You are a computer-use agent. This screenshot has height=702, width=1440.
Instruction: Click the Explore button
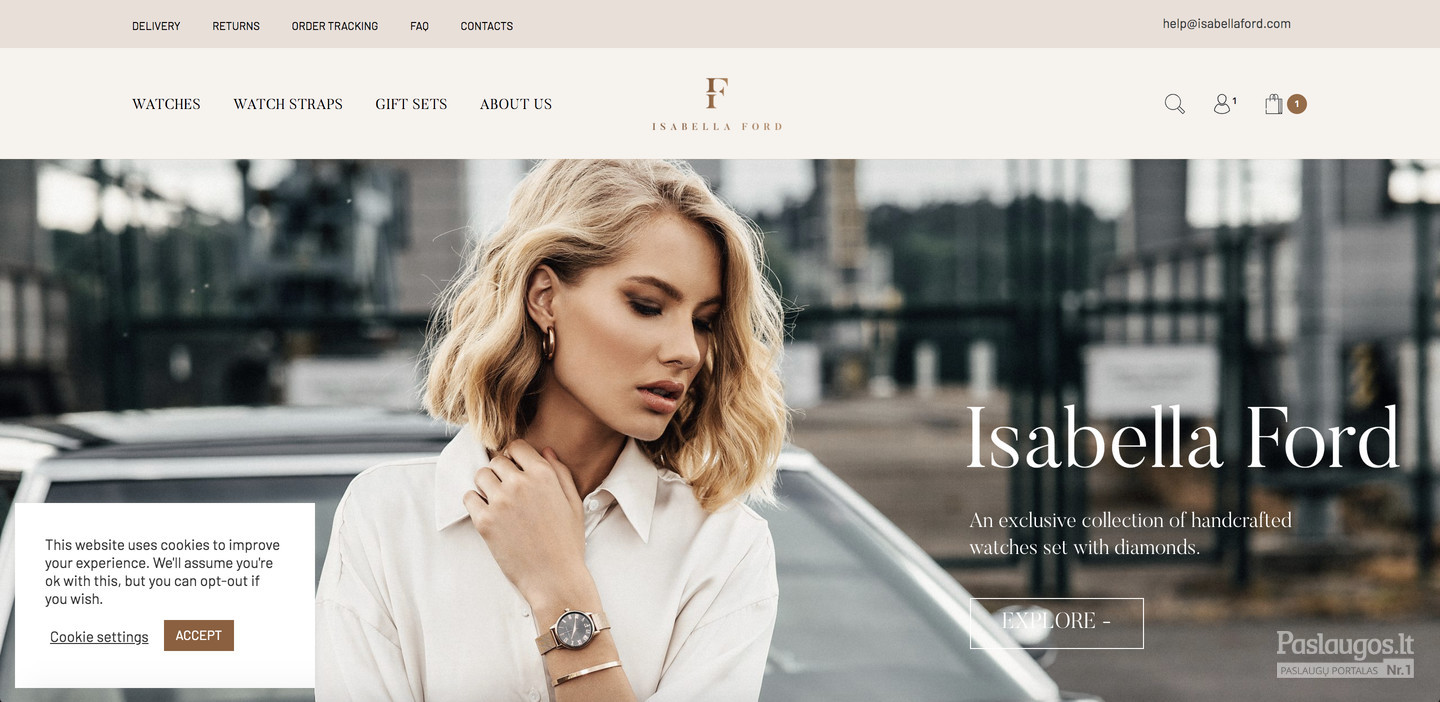coord(1056,623)
